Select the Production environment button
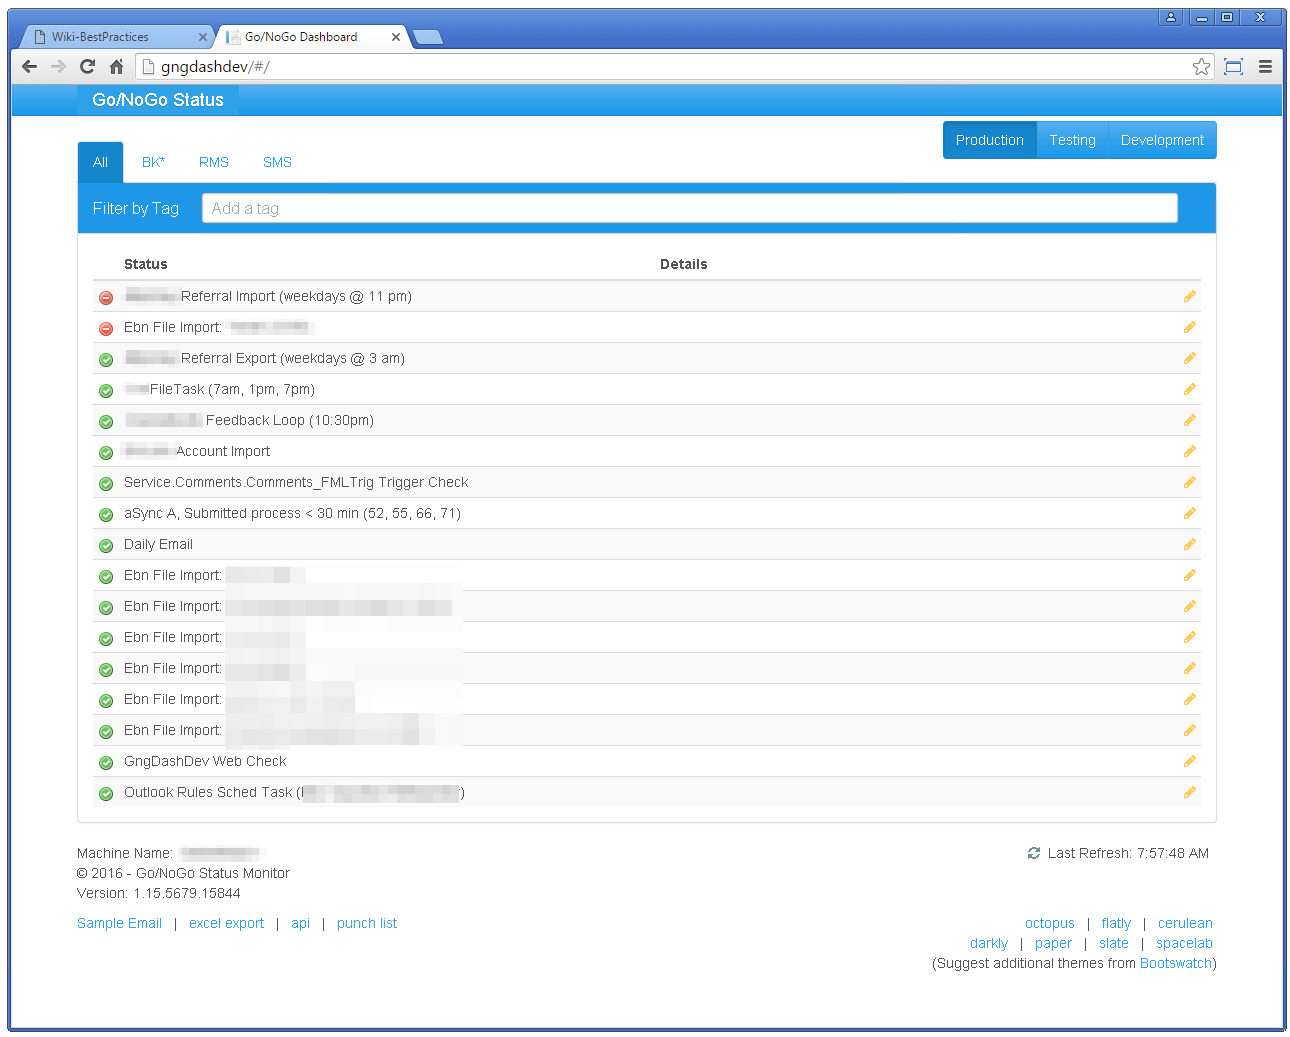This screenshot has width=1290, height=1037. click(x=989, y=140)
